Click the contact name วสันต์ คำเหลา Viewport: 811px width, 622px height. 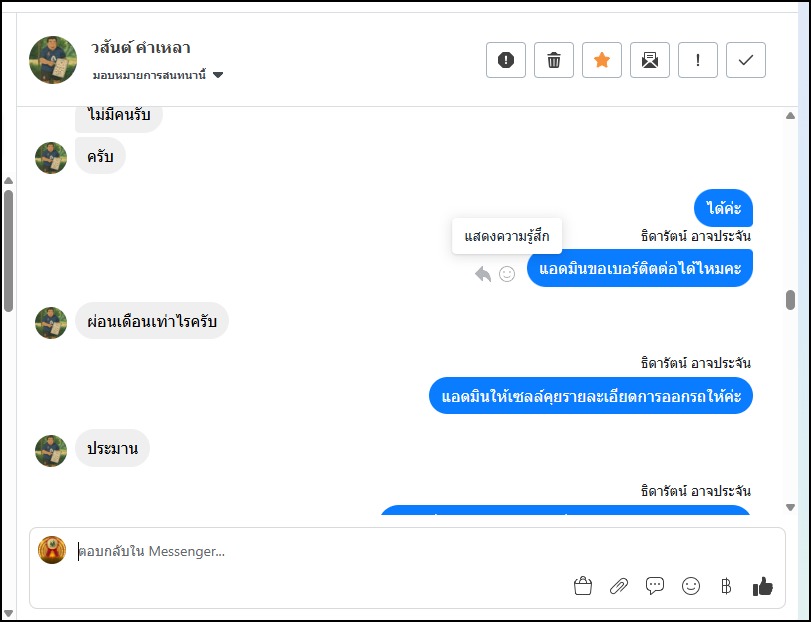coord(140,48)
